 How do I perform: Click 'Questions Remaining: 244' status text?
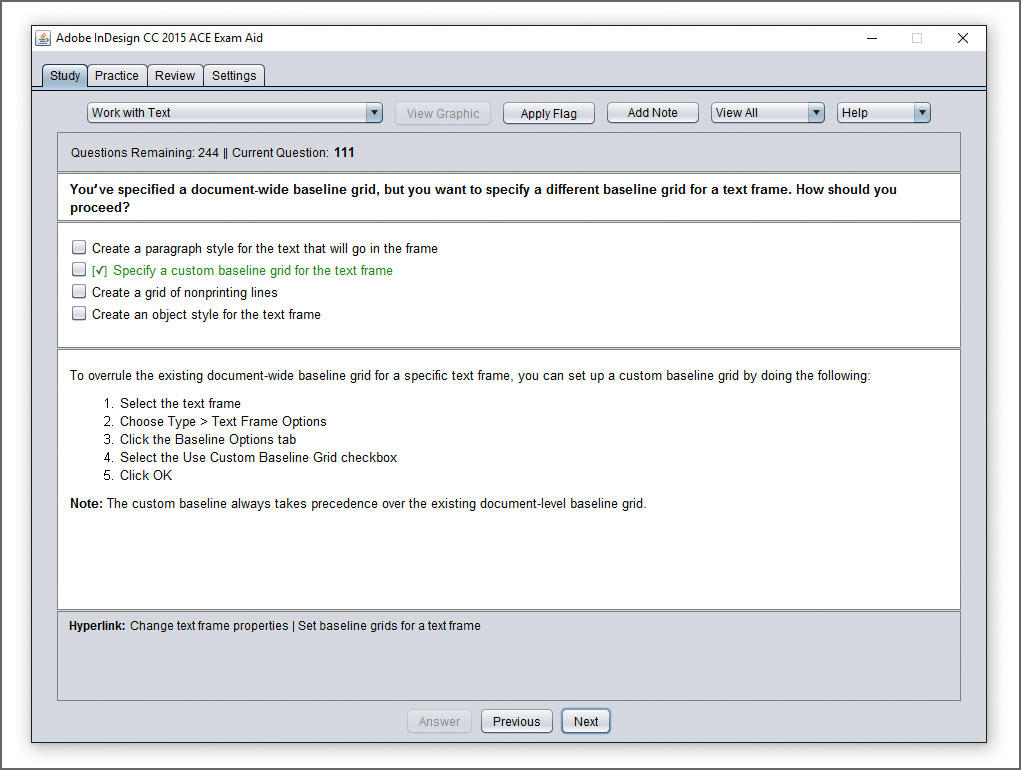[145, 152]
